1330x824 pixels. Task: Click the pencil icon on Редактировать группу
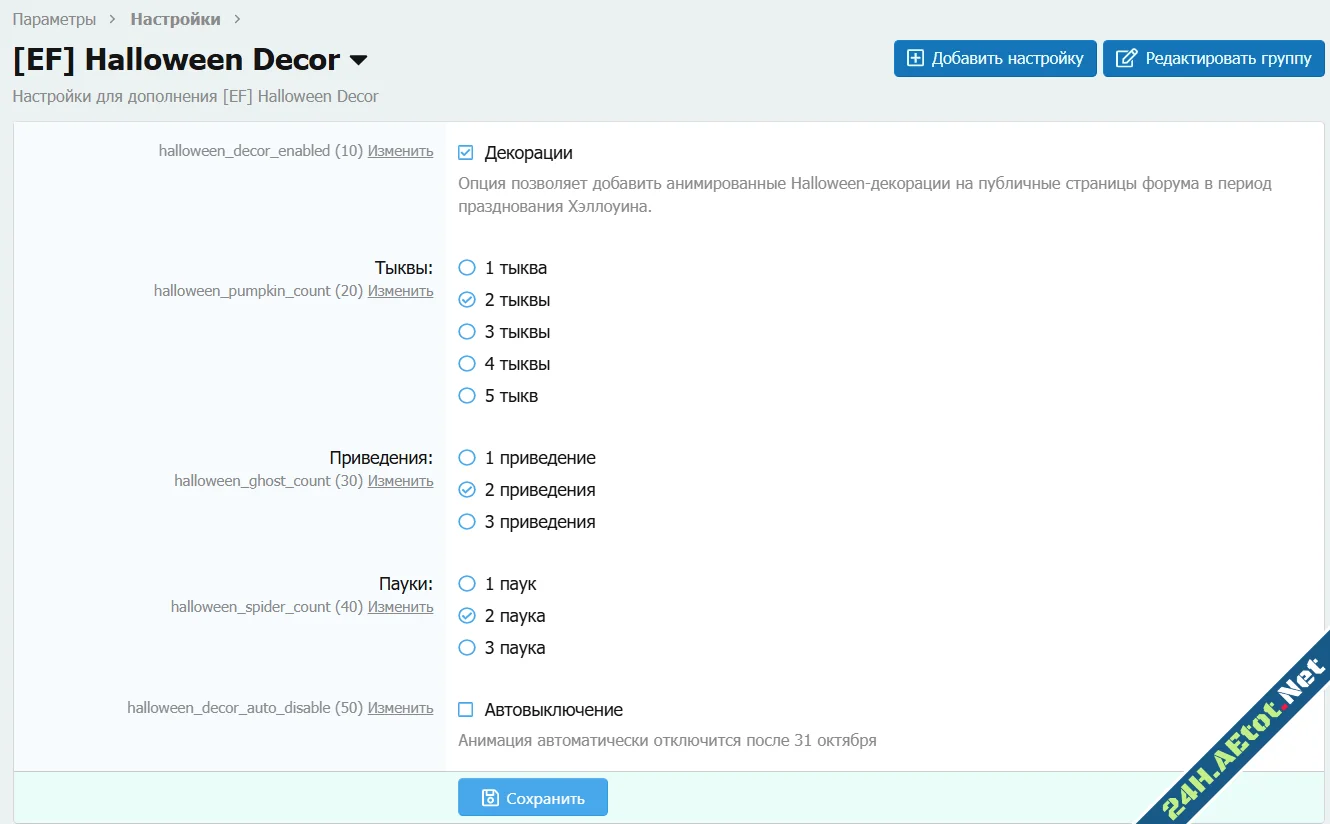pyautogui.click(x=1126, y=59)
